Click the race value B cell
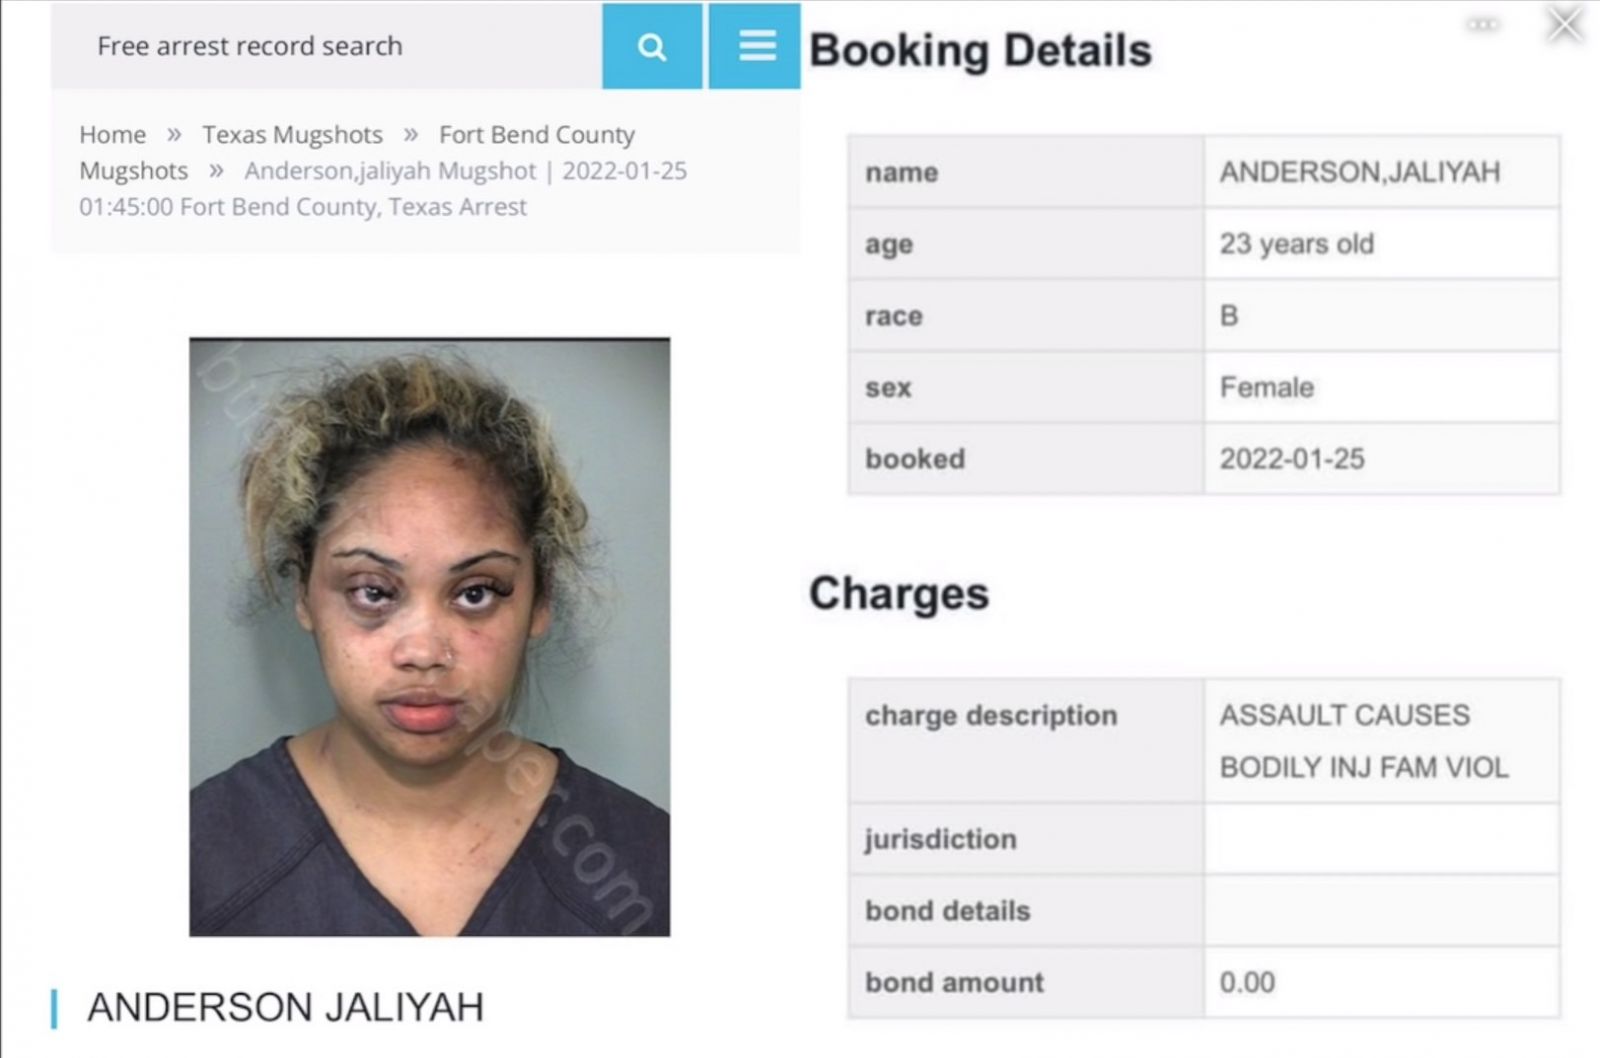The image size is (1600, 1058). (1382, 316)
